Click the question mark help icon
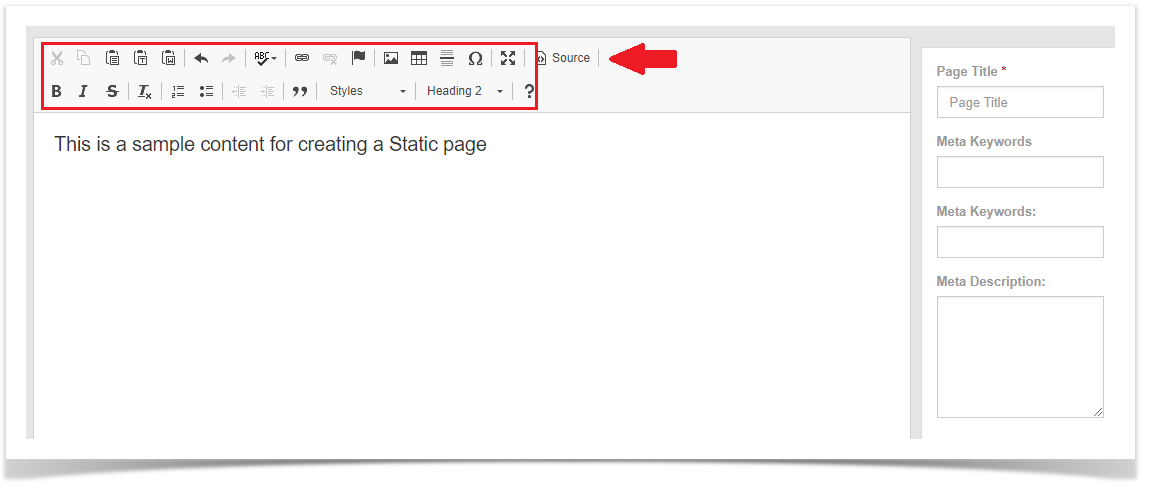This screenshot has width=1149, height=488. (x=529, y=92)
